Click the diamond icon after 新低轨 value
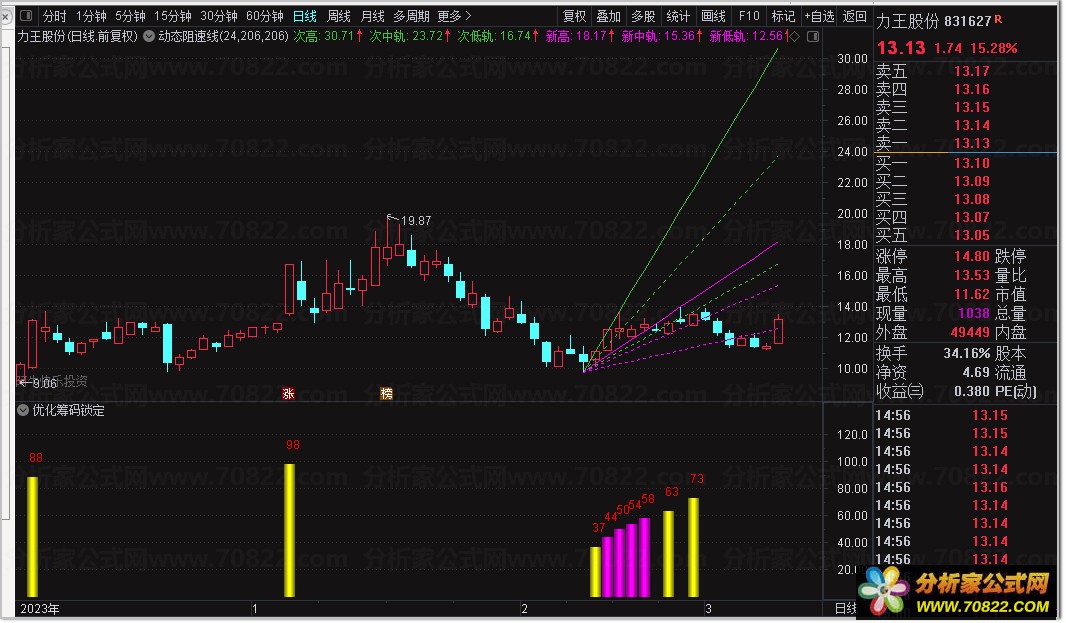Screen dimensions: 1066x623 [793, 36]
